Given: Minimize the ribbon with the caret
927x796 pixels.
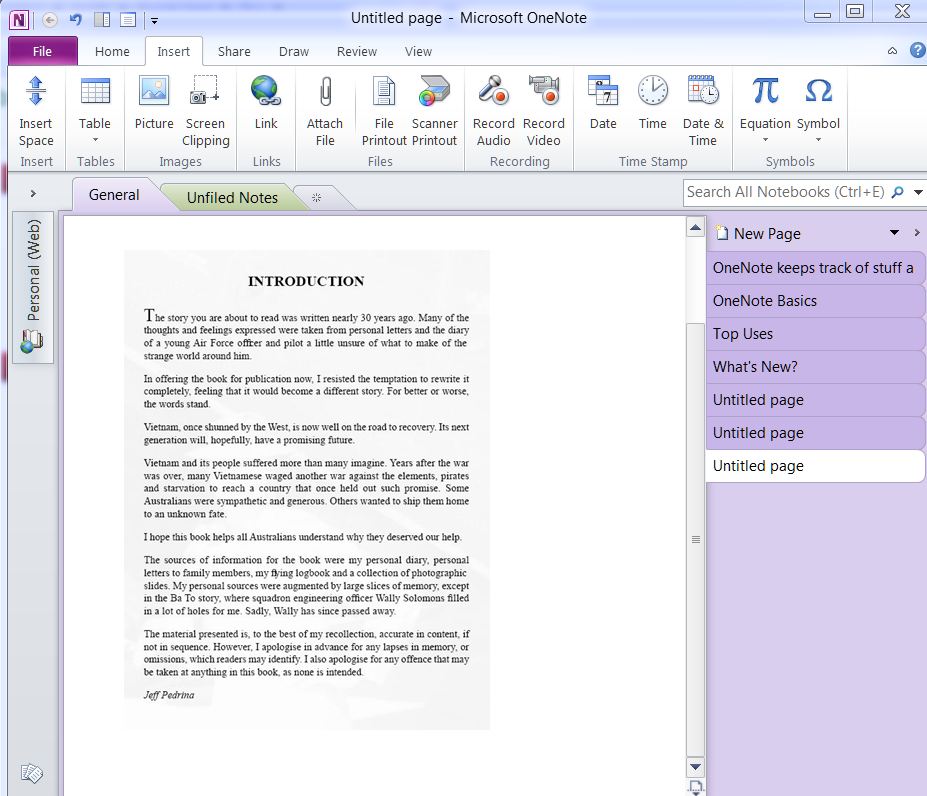Looking at the screenshot, I should [x=892, y=51].
